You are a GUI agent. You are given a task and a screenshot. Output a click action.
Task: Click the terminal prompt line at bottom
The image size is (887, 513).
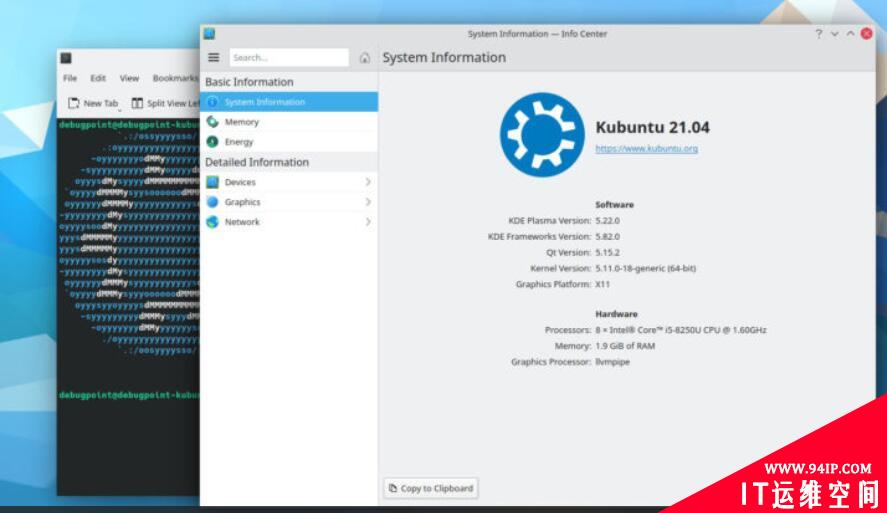(129, 395)
